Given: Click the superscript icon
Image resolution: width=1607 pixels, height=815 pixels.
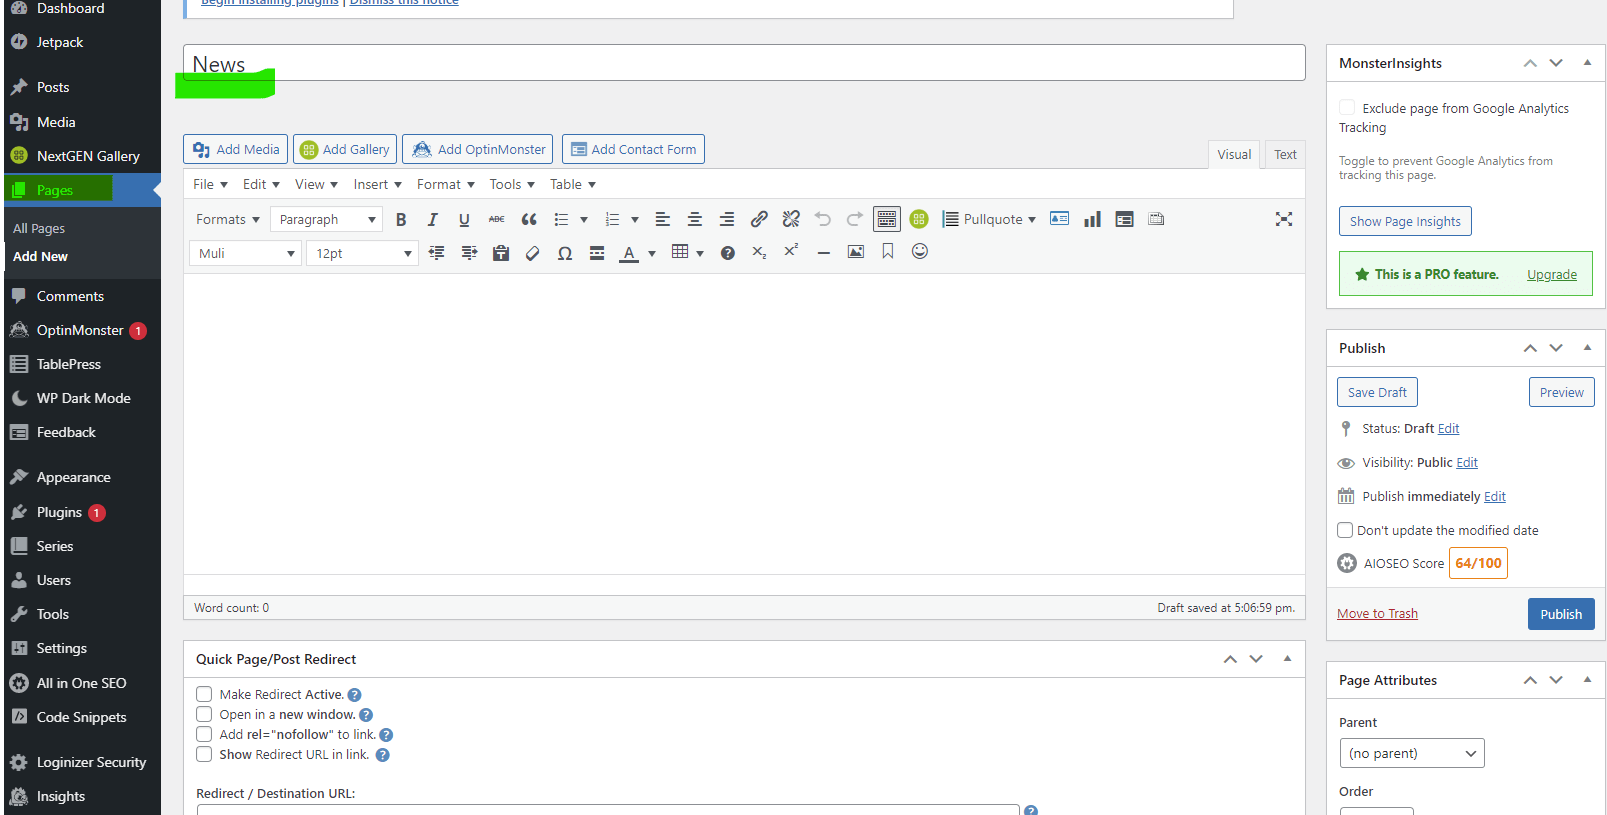Looking at the screenshot, I should click(x=791, y=252).
